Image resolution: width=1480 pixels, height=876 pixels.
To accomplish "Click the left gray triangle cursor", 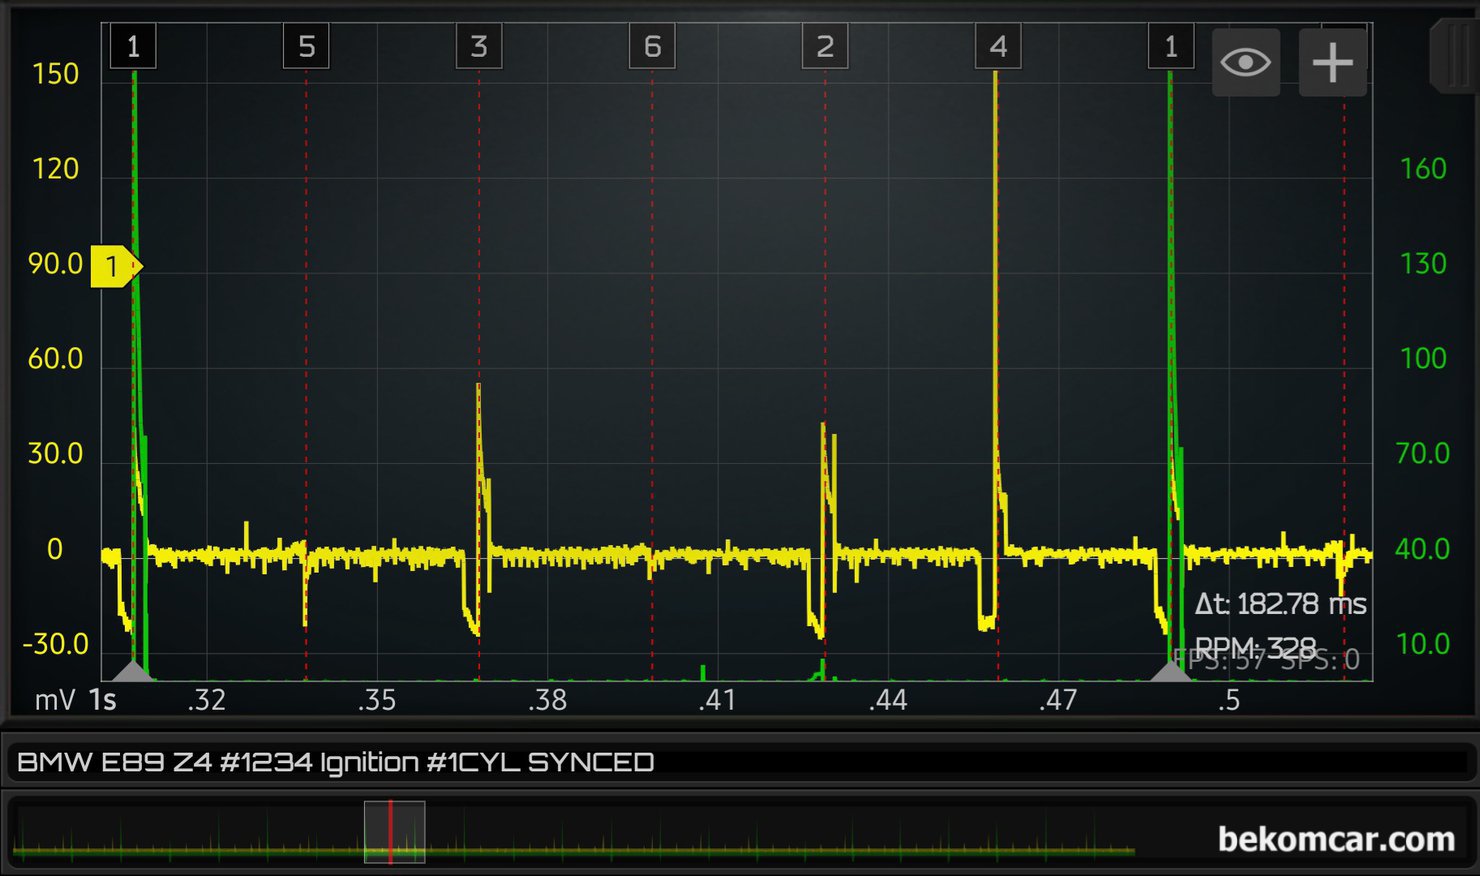I will click(133, 670).
